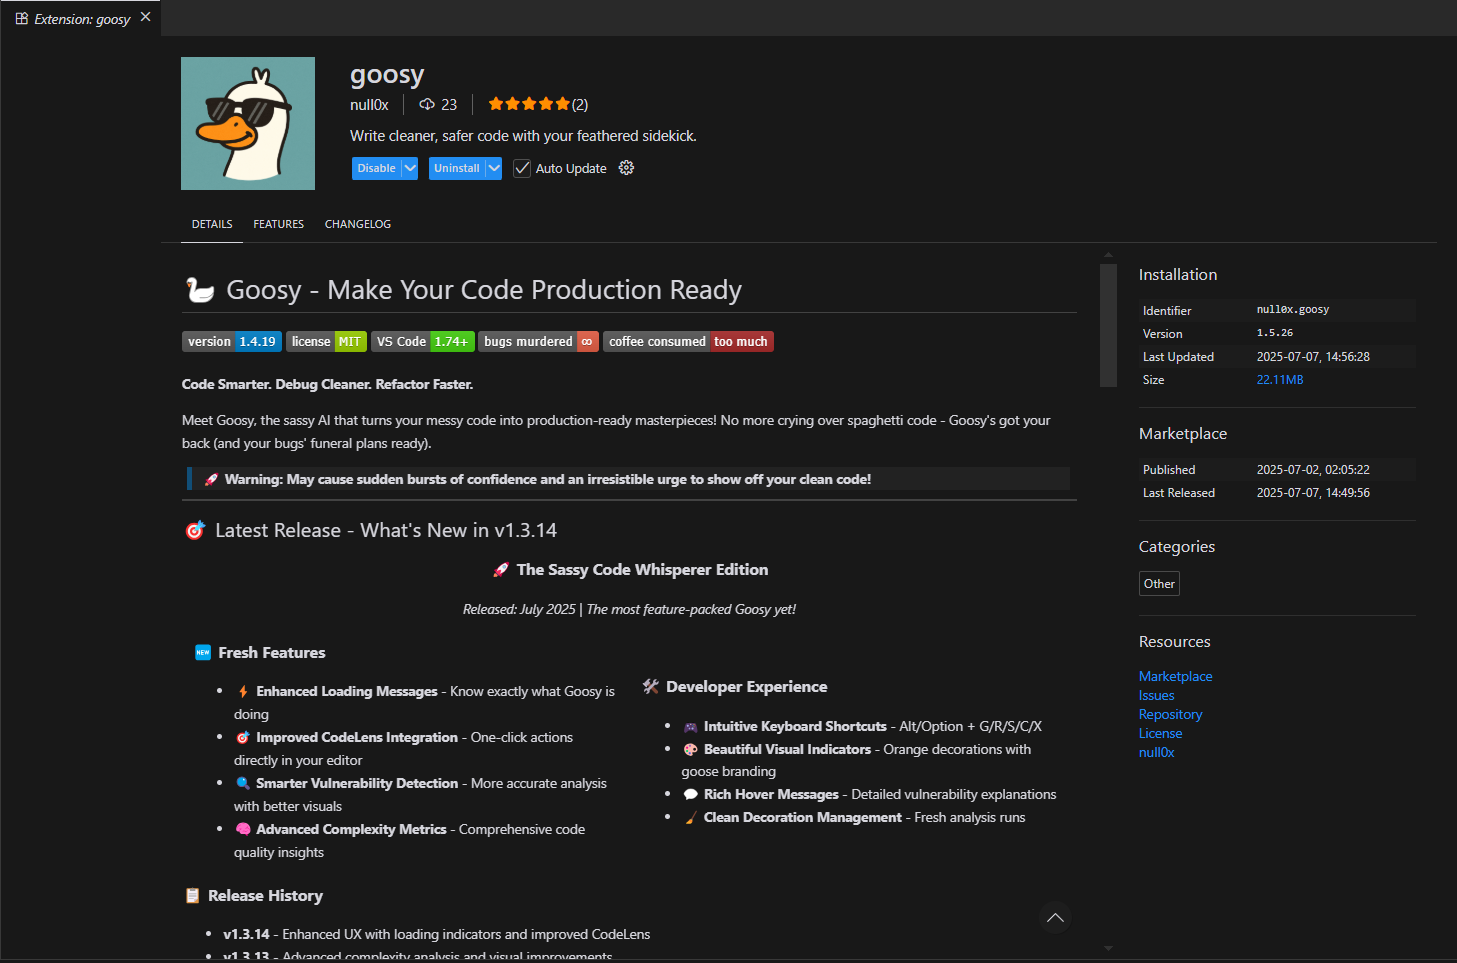The image size is (1457, 963).
Task: Click the five-star rating icons
Action: click(x=529, y=104)
